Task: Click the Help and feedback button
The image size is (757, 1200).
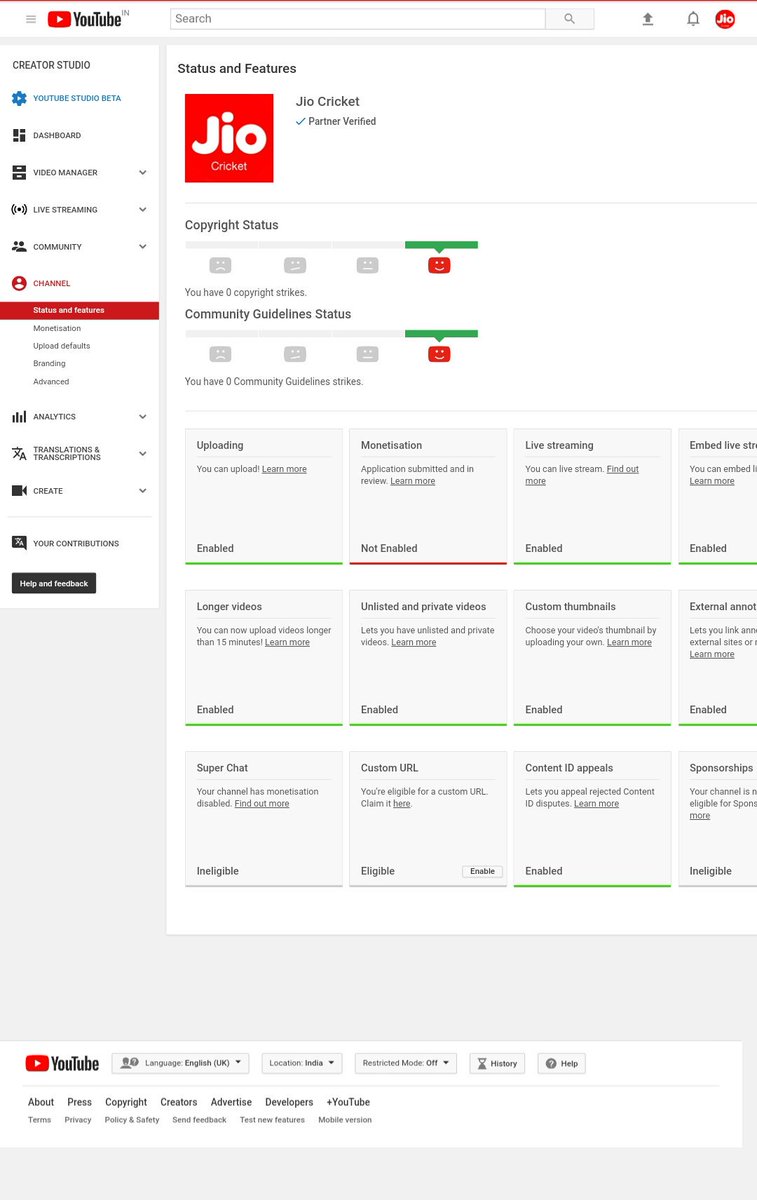Action: tap(54, 583)
